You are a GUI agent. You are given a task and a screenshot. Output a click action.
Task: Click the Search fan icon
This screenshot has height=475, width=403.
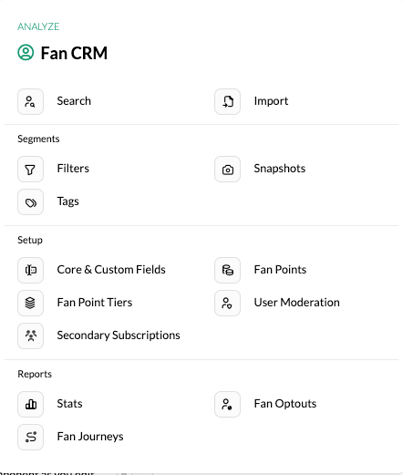pos(30,101)
